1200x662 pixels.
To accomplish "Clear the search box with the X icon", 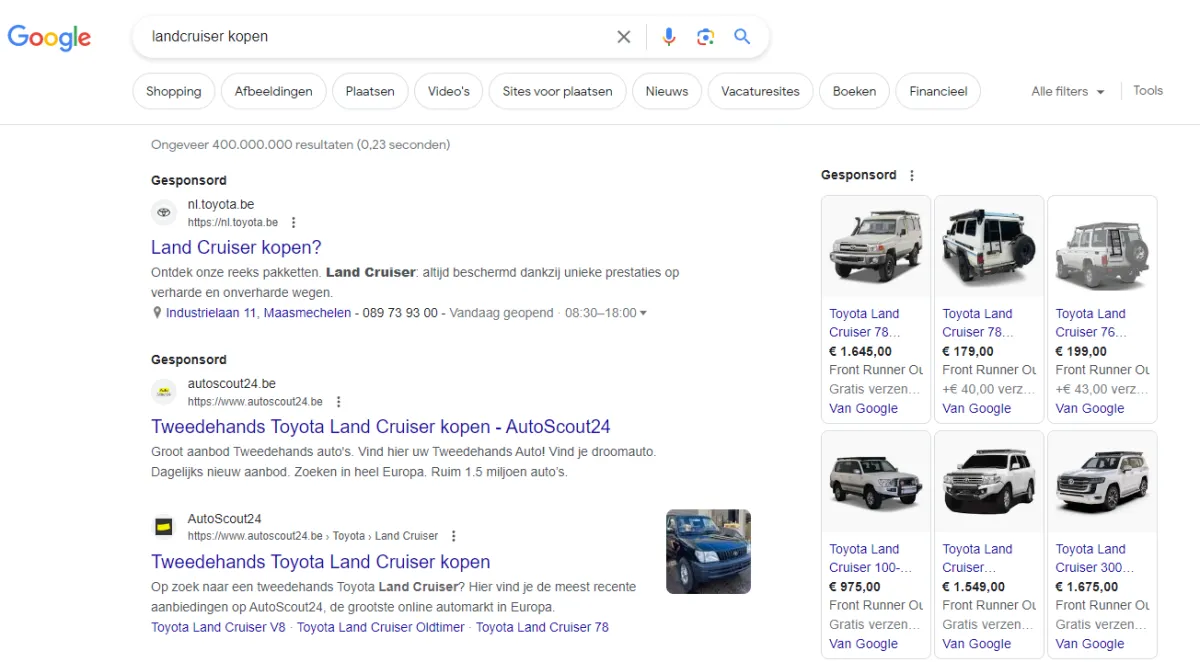I will tap(624, 37).
